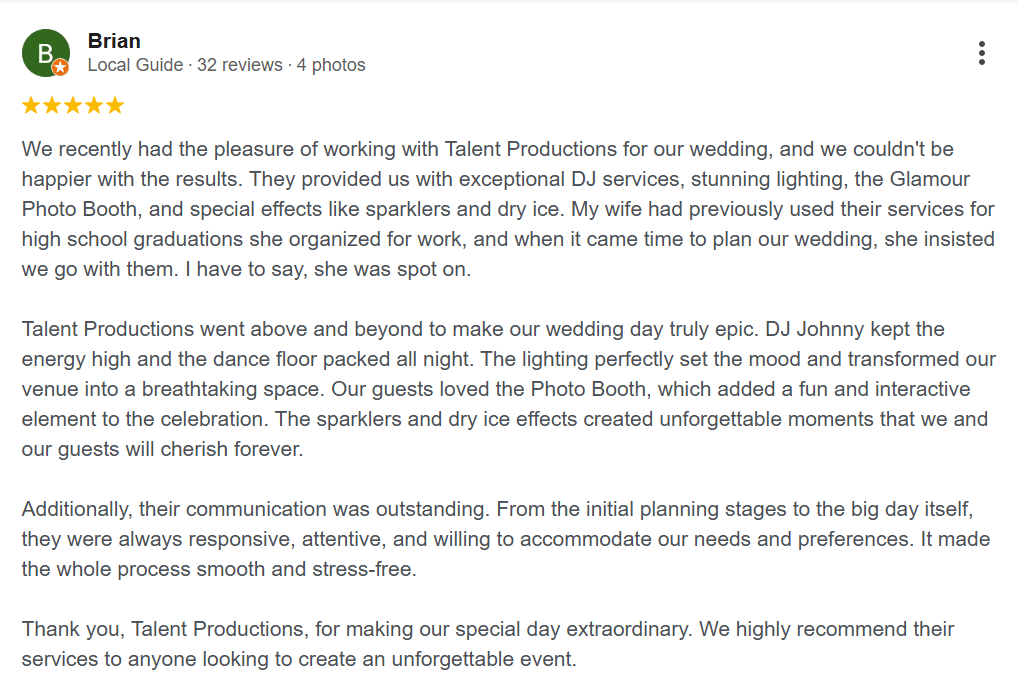Click 'unforgettable event' at the review's end
Image resolution: width=1018 pixels, height=696 pixels.
(x=484, y=660)
